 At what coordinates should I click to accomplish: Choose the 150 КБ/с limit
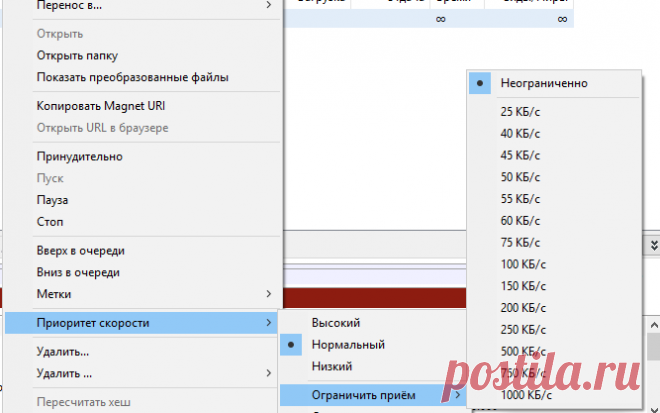(554, 286)
